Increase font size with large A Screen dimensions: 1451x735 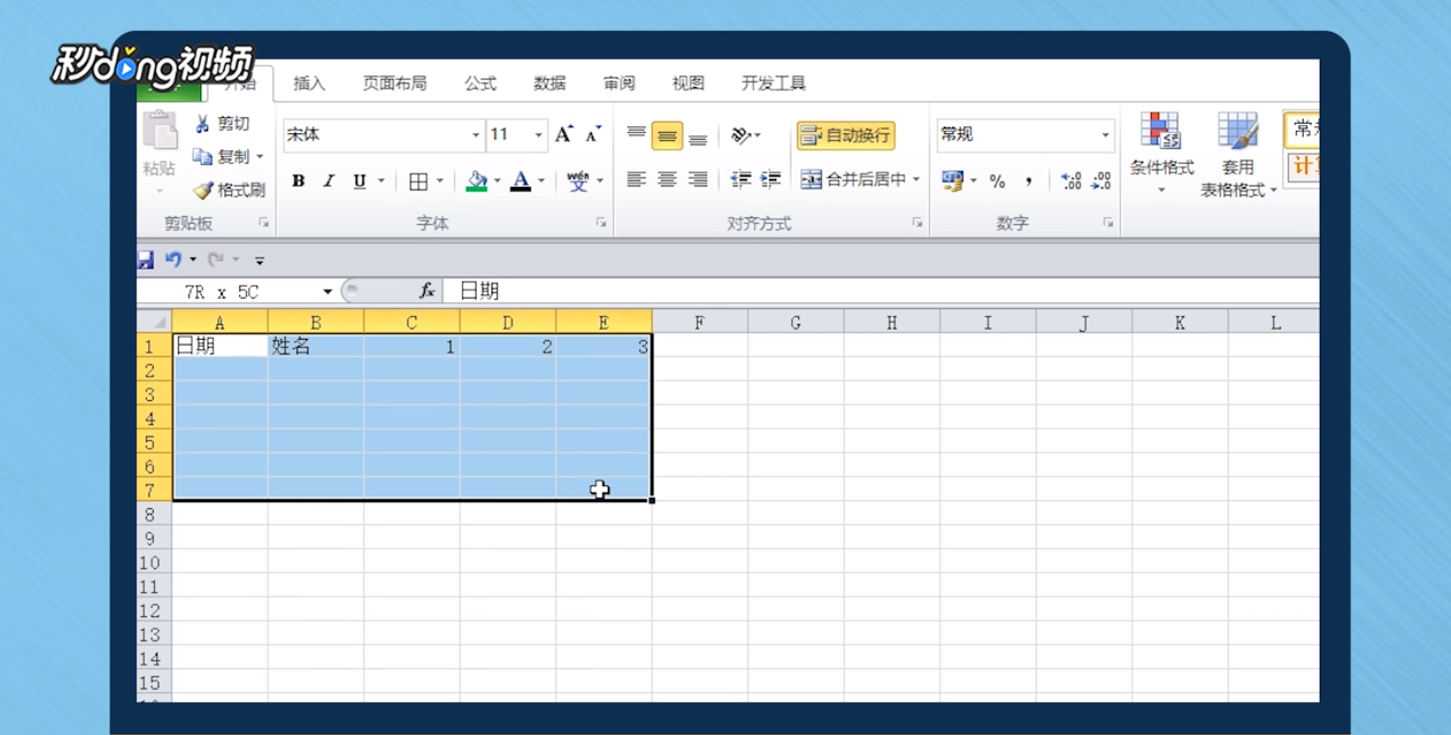tap(564, 134)
